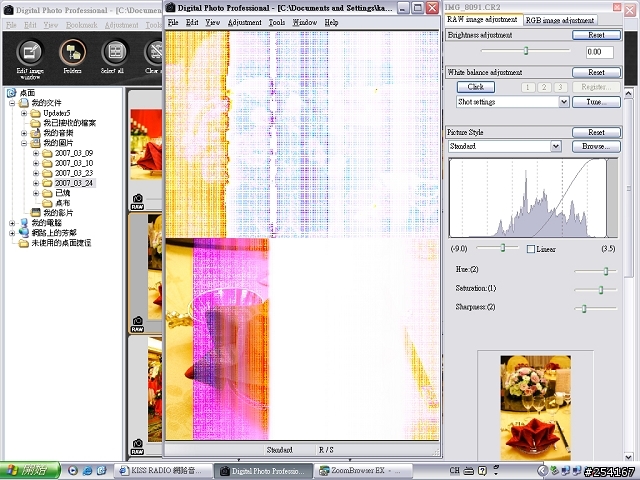
Task: Click the Hue slider handle
Action: tap(606, 271)
